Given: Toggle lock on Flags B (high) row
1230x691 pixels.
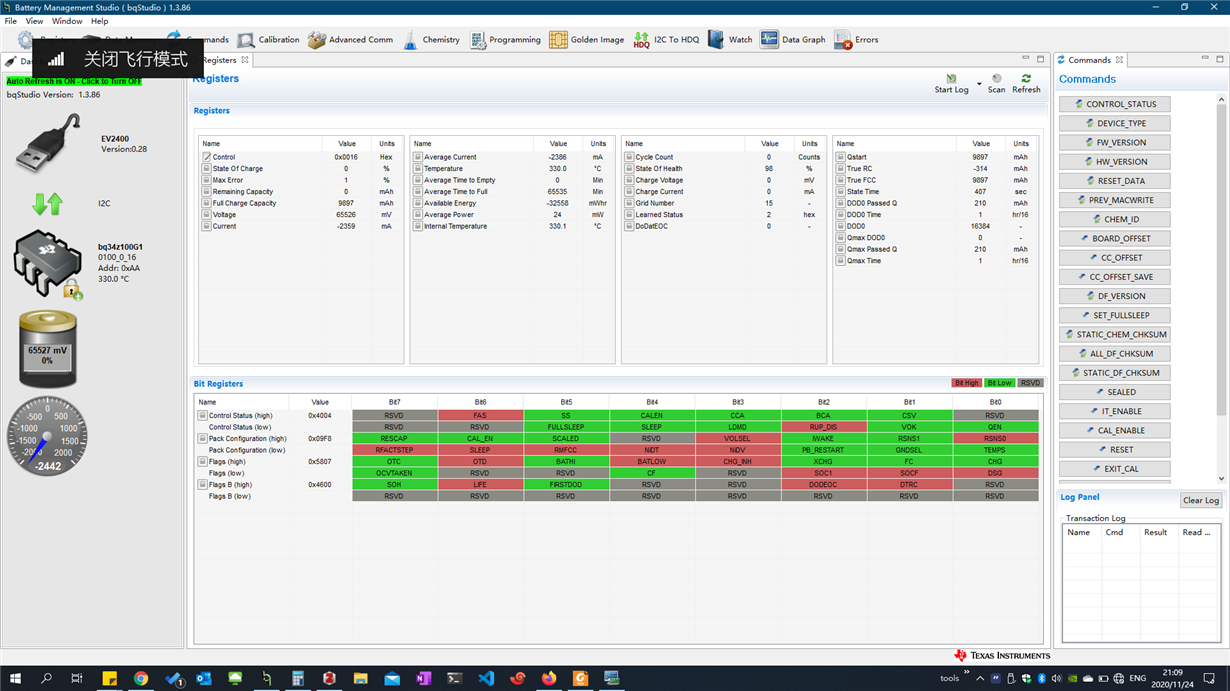Looking at the screenshot, I should (x=202, y=485).
